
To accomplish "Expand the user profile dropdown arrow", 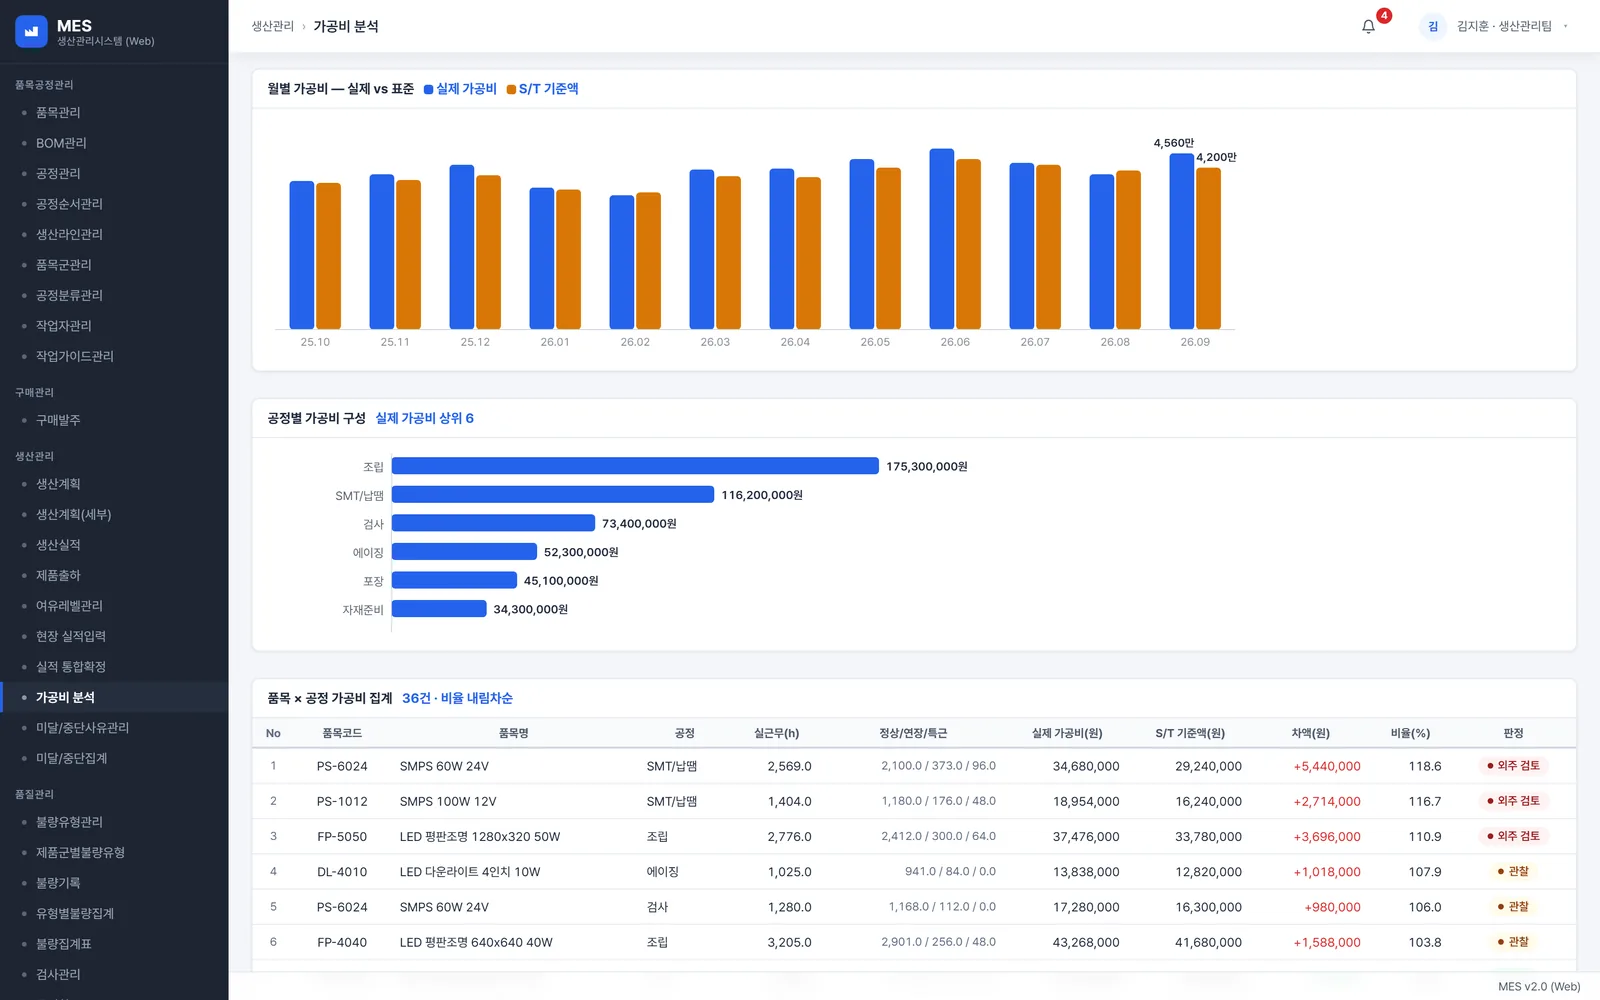I will (x=1565, y=26).
